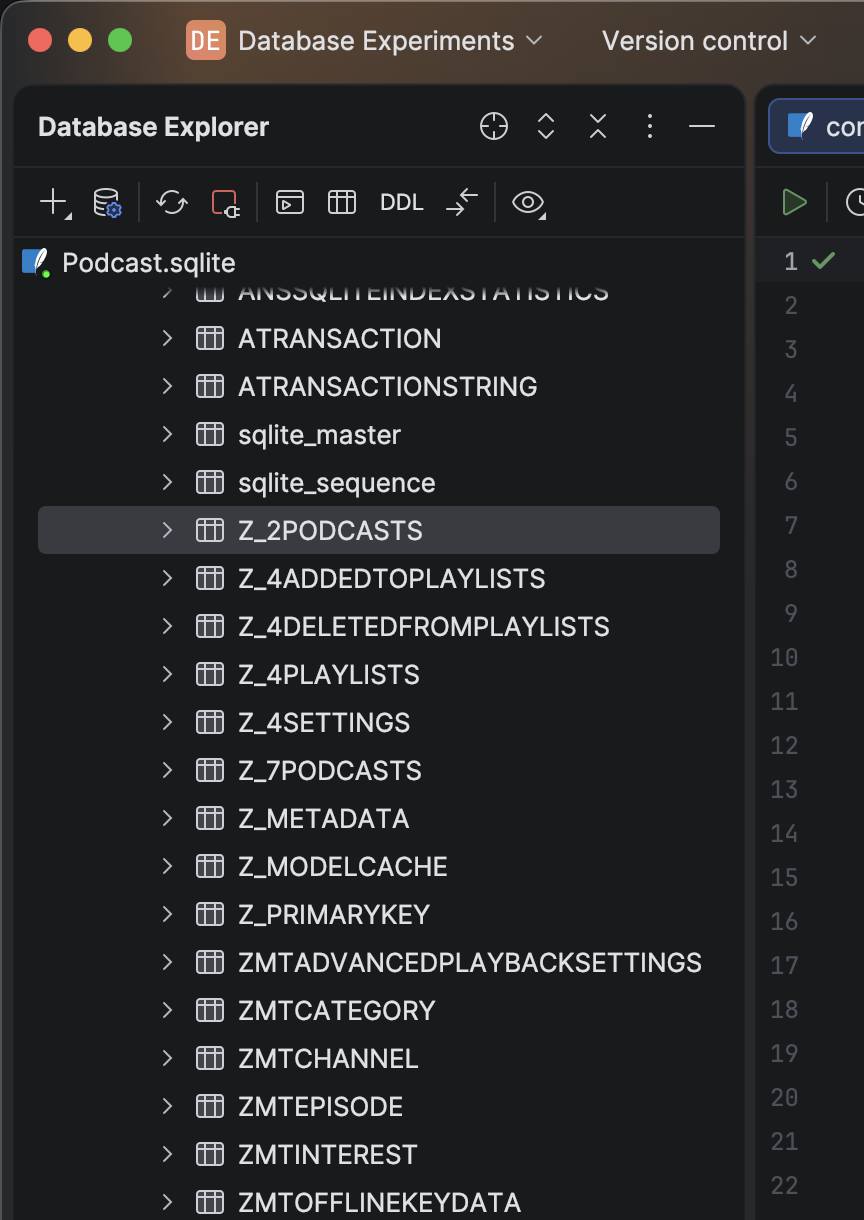This screenshot has height=1220, width=864.
Task: Open the Database Explorer options (three dots)
Action: [650, 126]
